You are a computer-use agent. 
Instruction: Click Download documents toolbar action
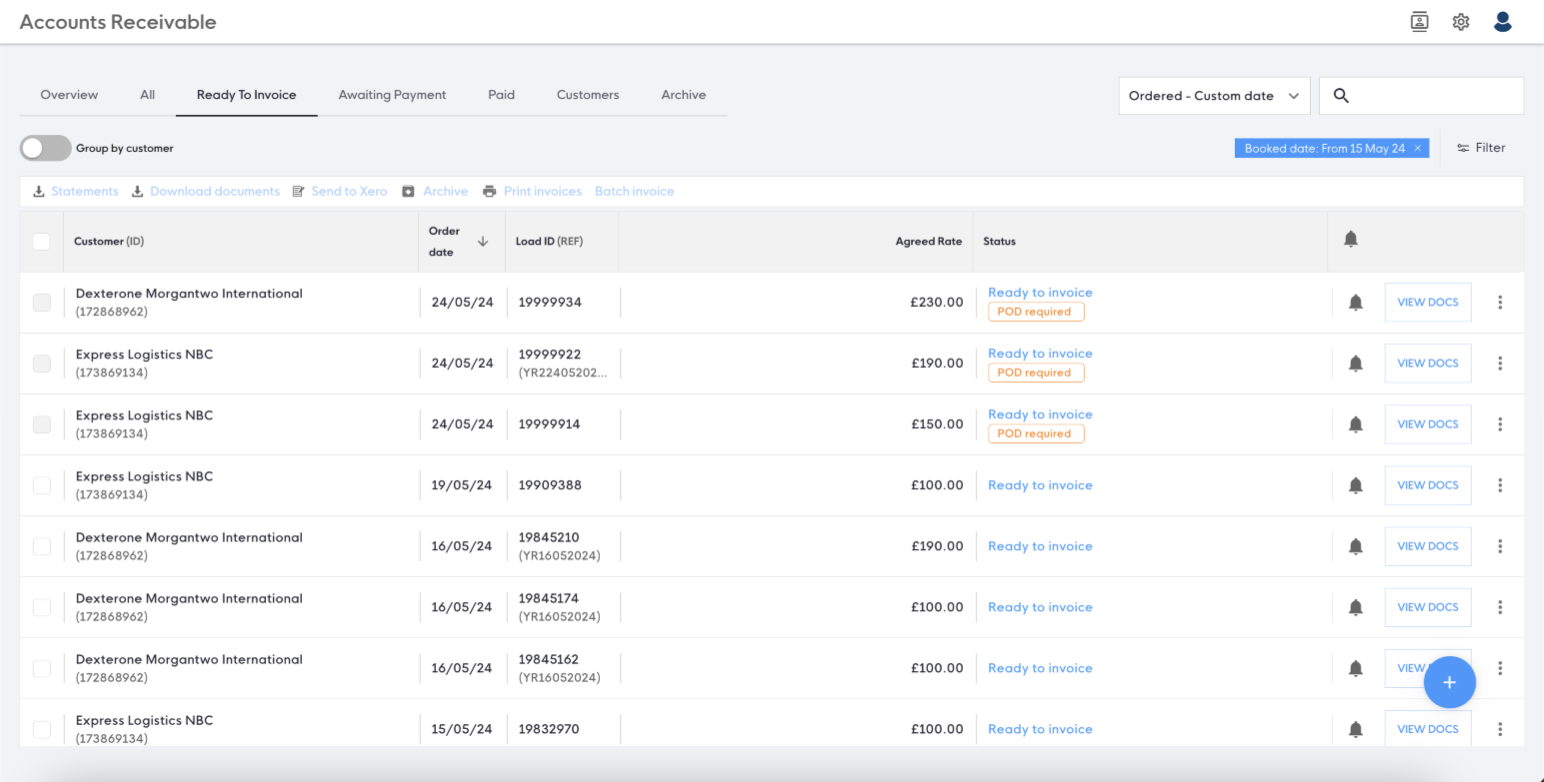point(206,191)
